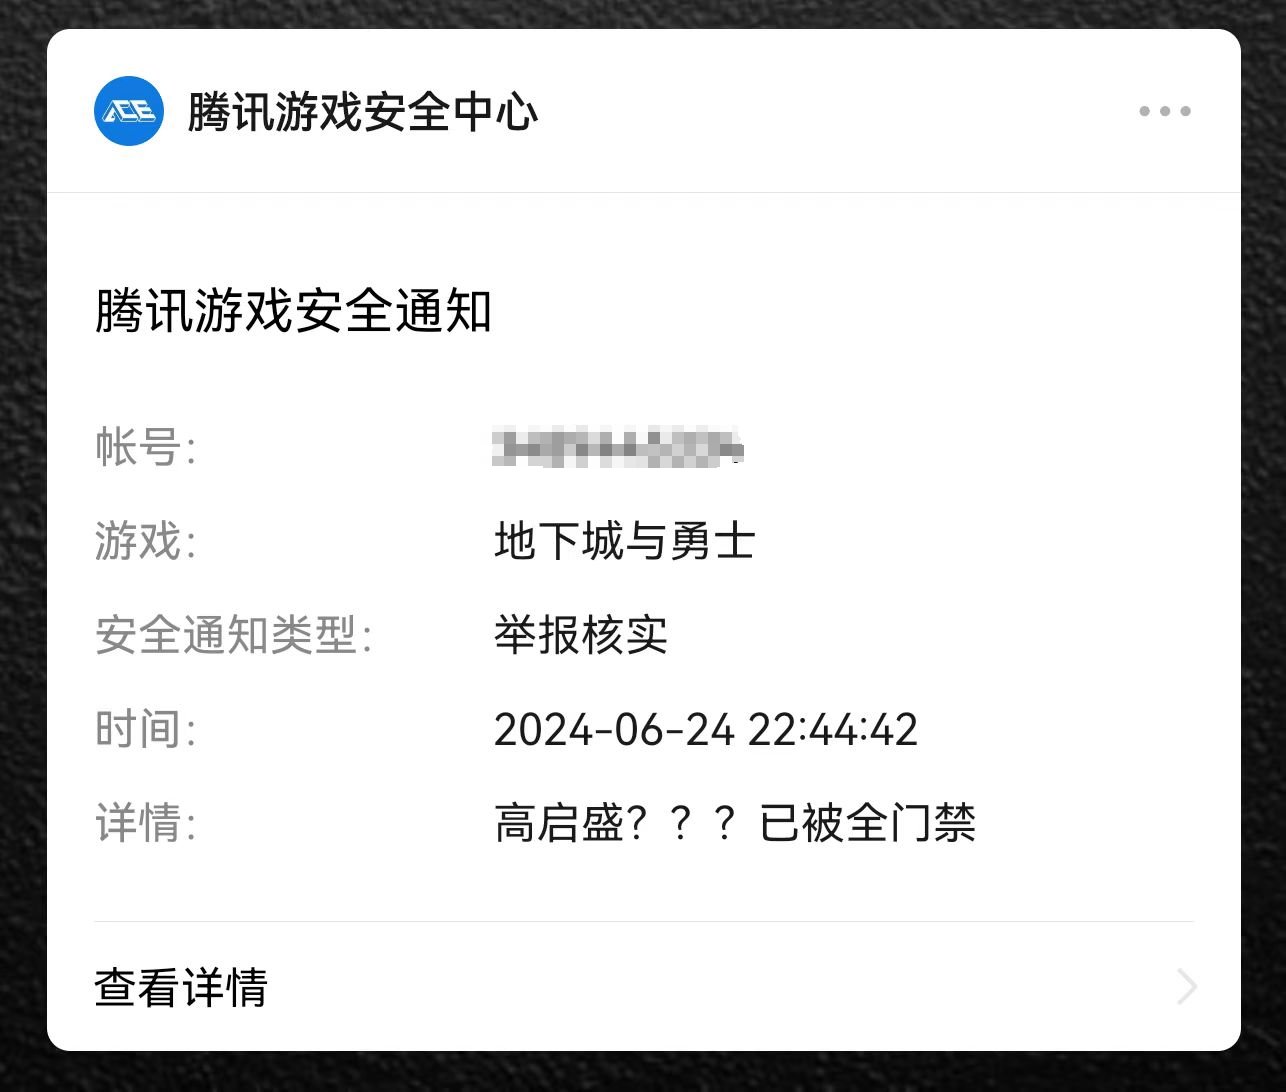
Task: Click the 时间 field label
Action: coord(145,729)
